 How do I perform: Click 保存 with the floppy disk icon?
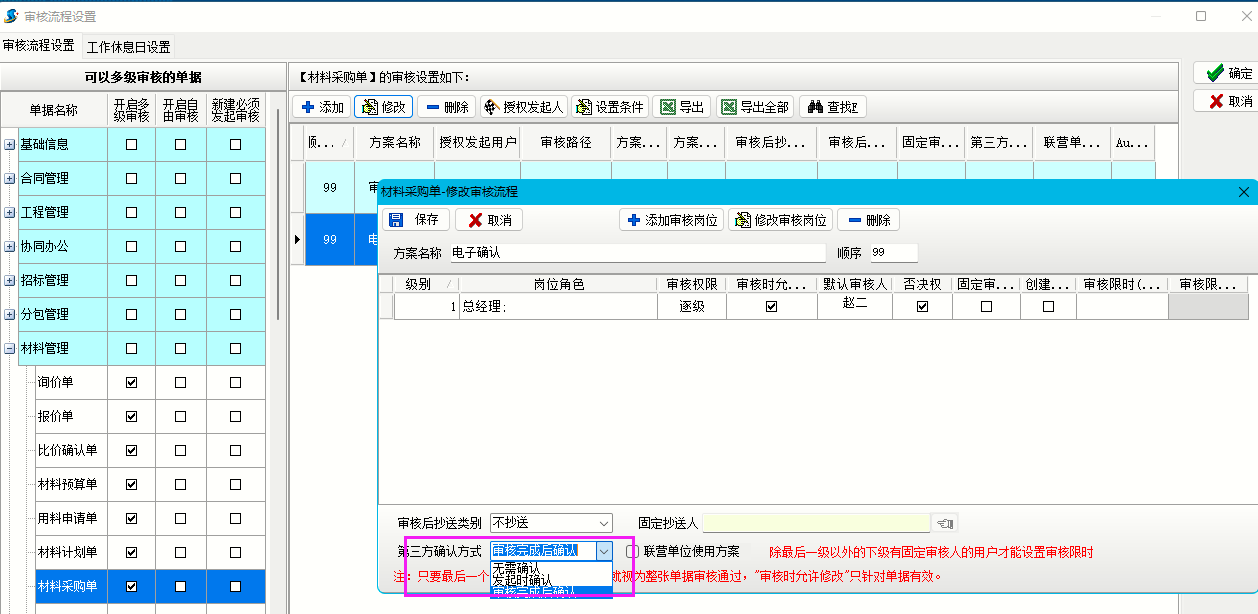pyautogui.click(x=414, y=220)
